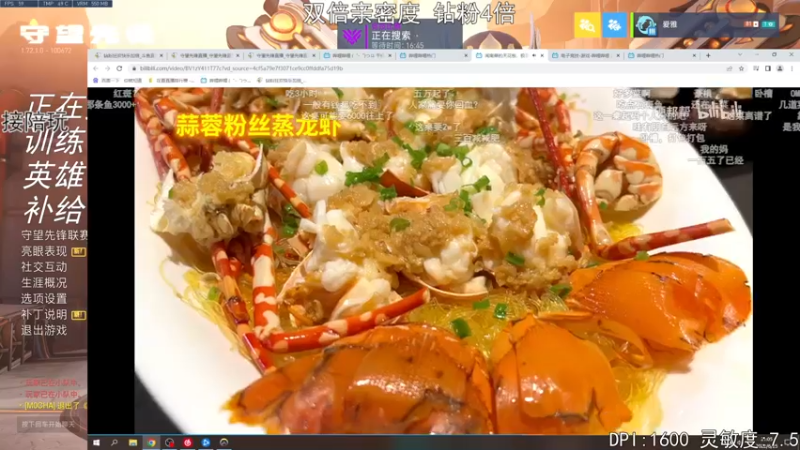
Task: Open 社交互动 menu entry
Action: point(44,267)
